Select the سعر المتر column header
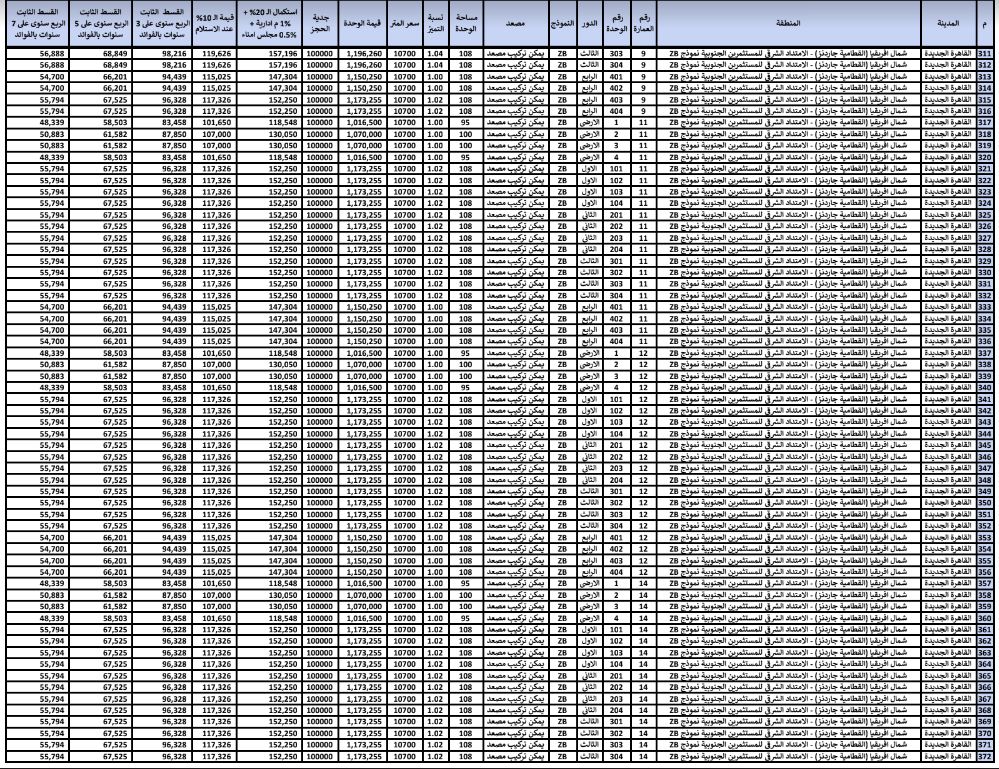Screen dimensions: 999x769 click(404, 22)
